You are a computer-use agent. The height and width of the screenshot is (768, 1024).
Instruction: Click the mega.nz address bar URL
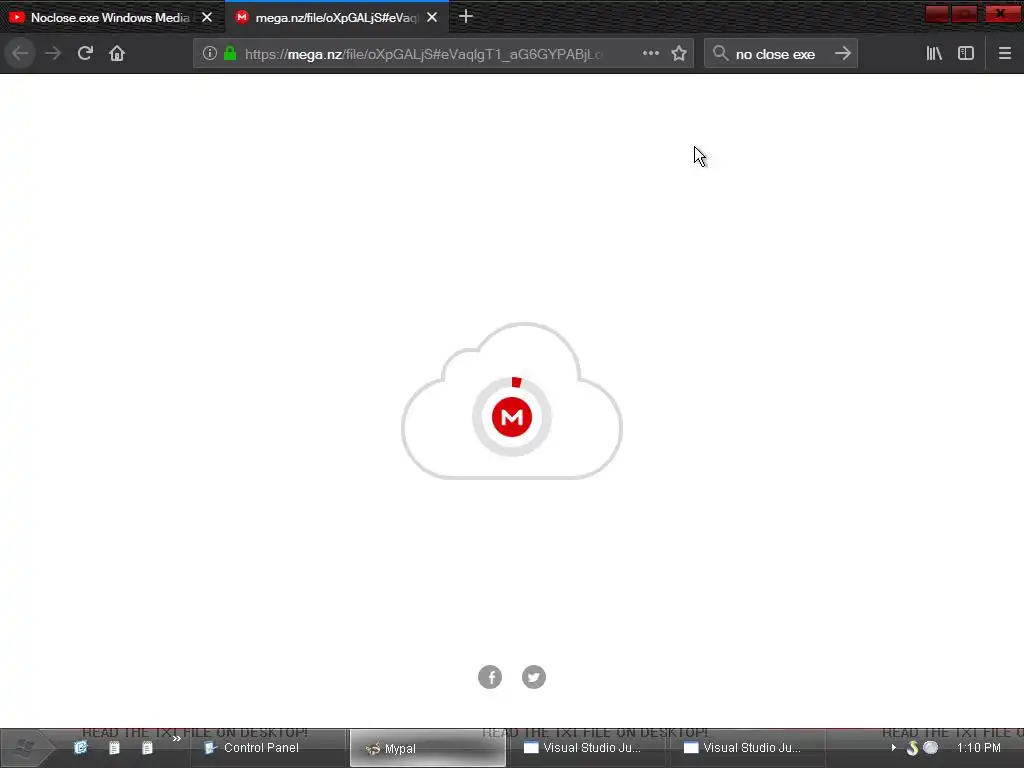(x=423, y=54)
